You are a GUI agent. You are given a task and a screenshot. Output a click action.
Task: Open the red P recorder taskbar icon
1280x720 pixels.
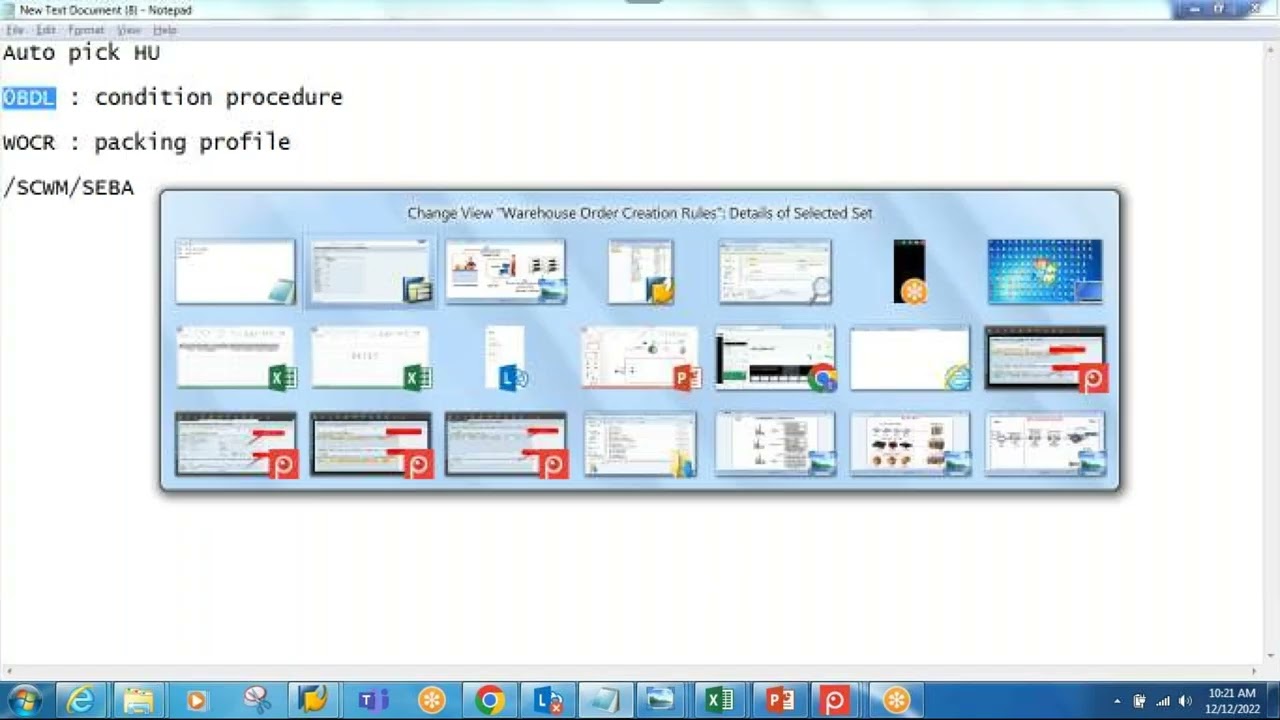click(836, 700)
